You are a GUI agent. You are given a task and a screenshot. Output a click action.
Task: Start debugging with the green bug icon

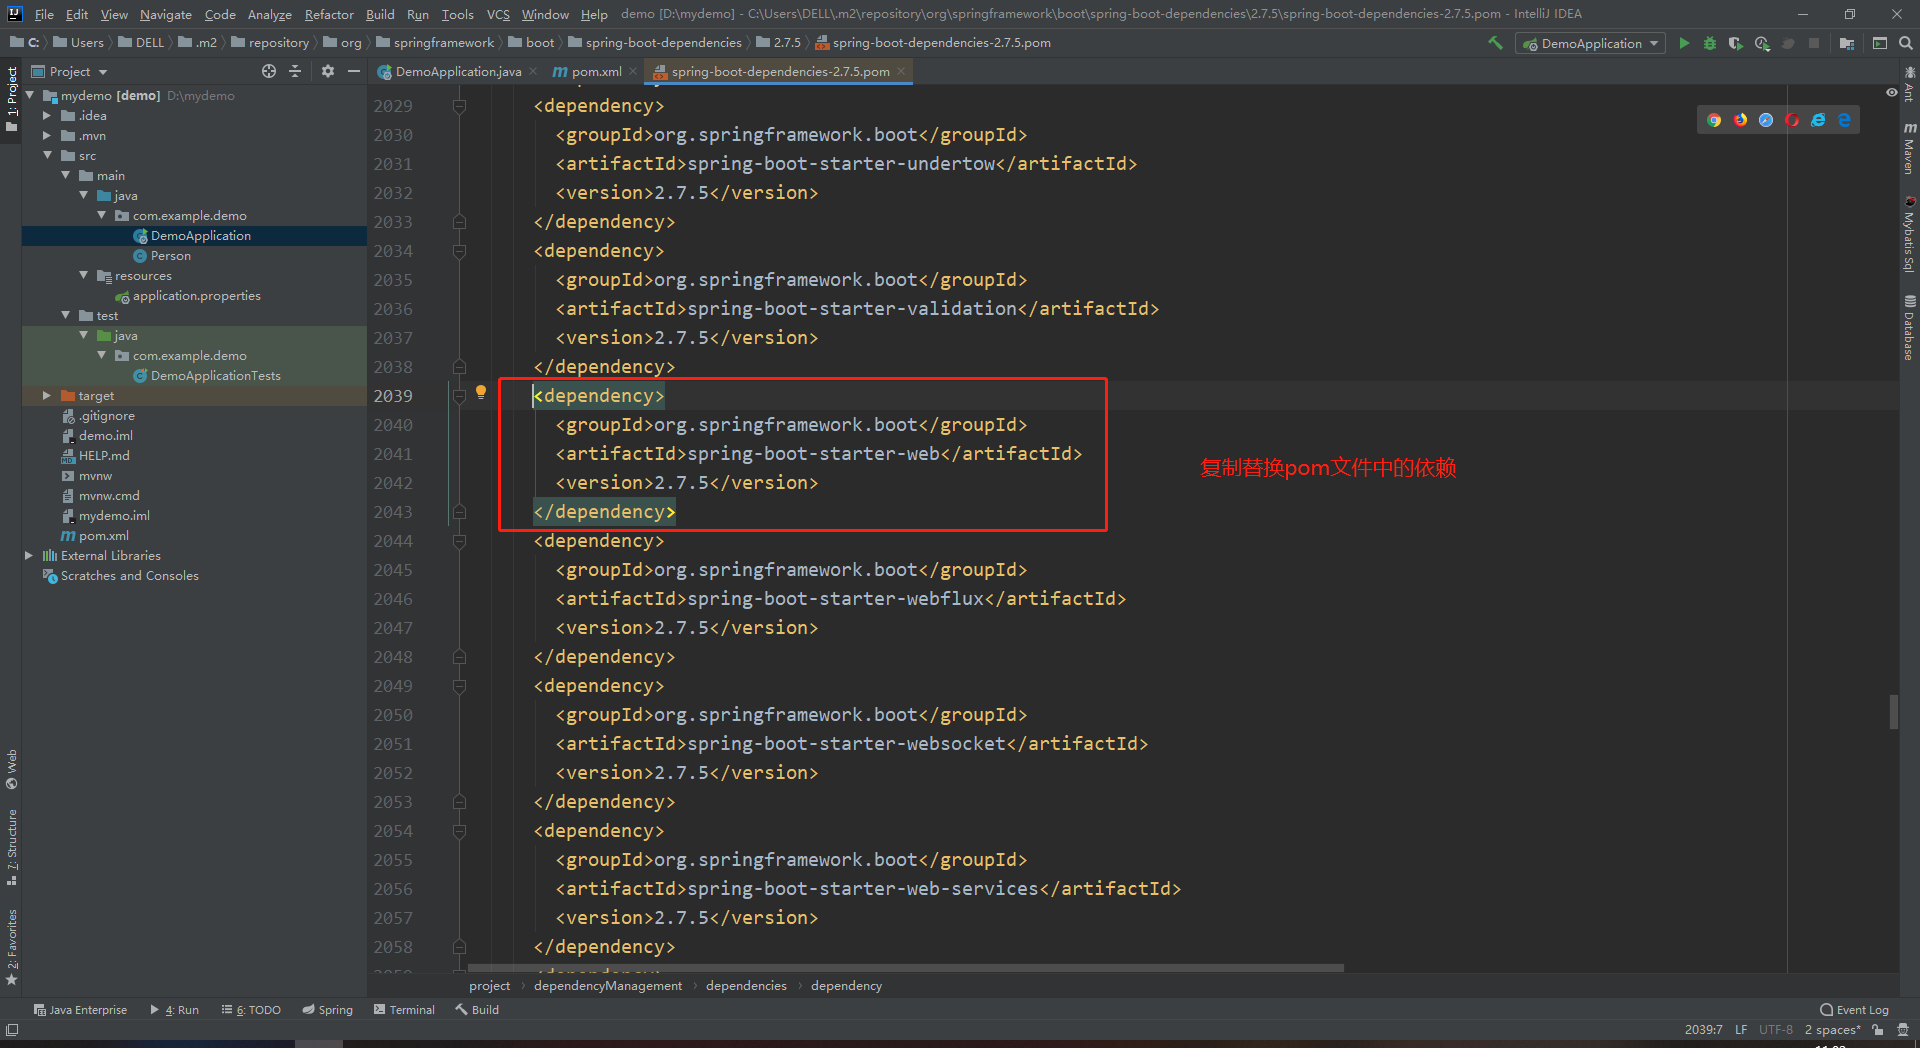point(1710,43)
